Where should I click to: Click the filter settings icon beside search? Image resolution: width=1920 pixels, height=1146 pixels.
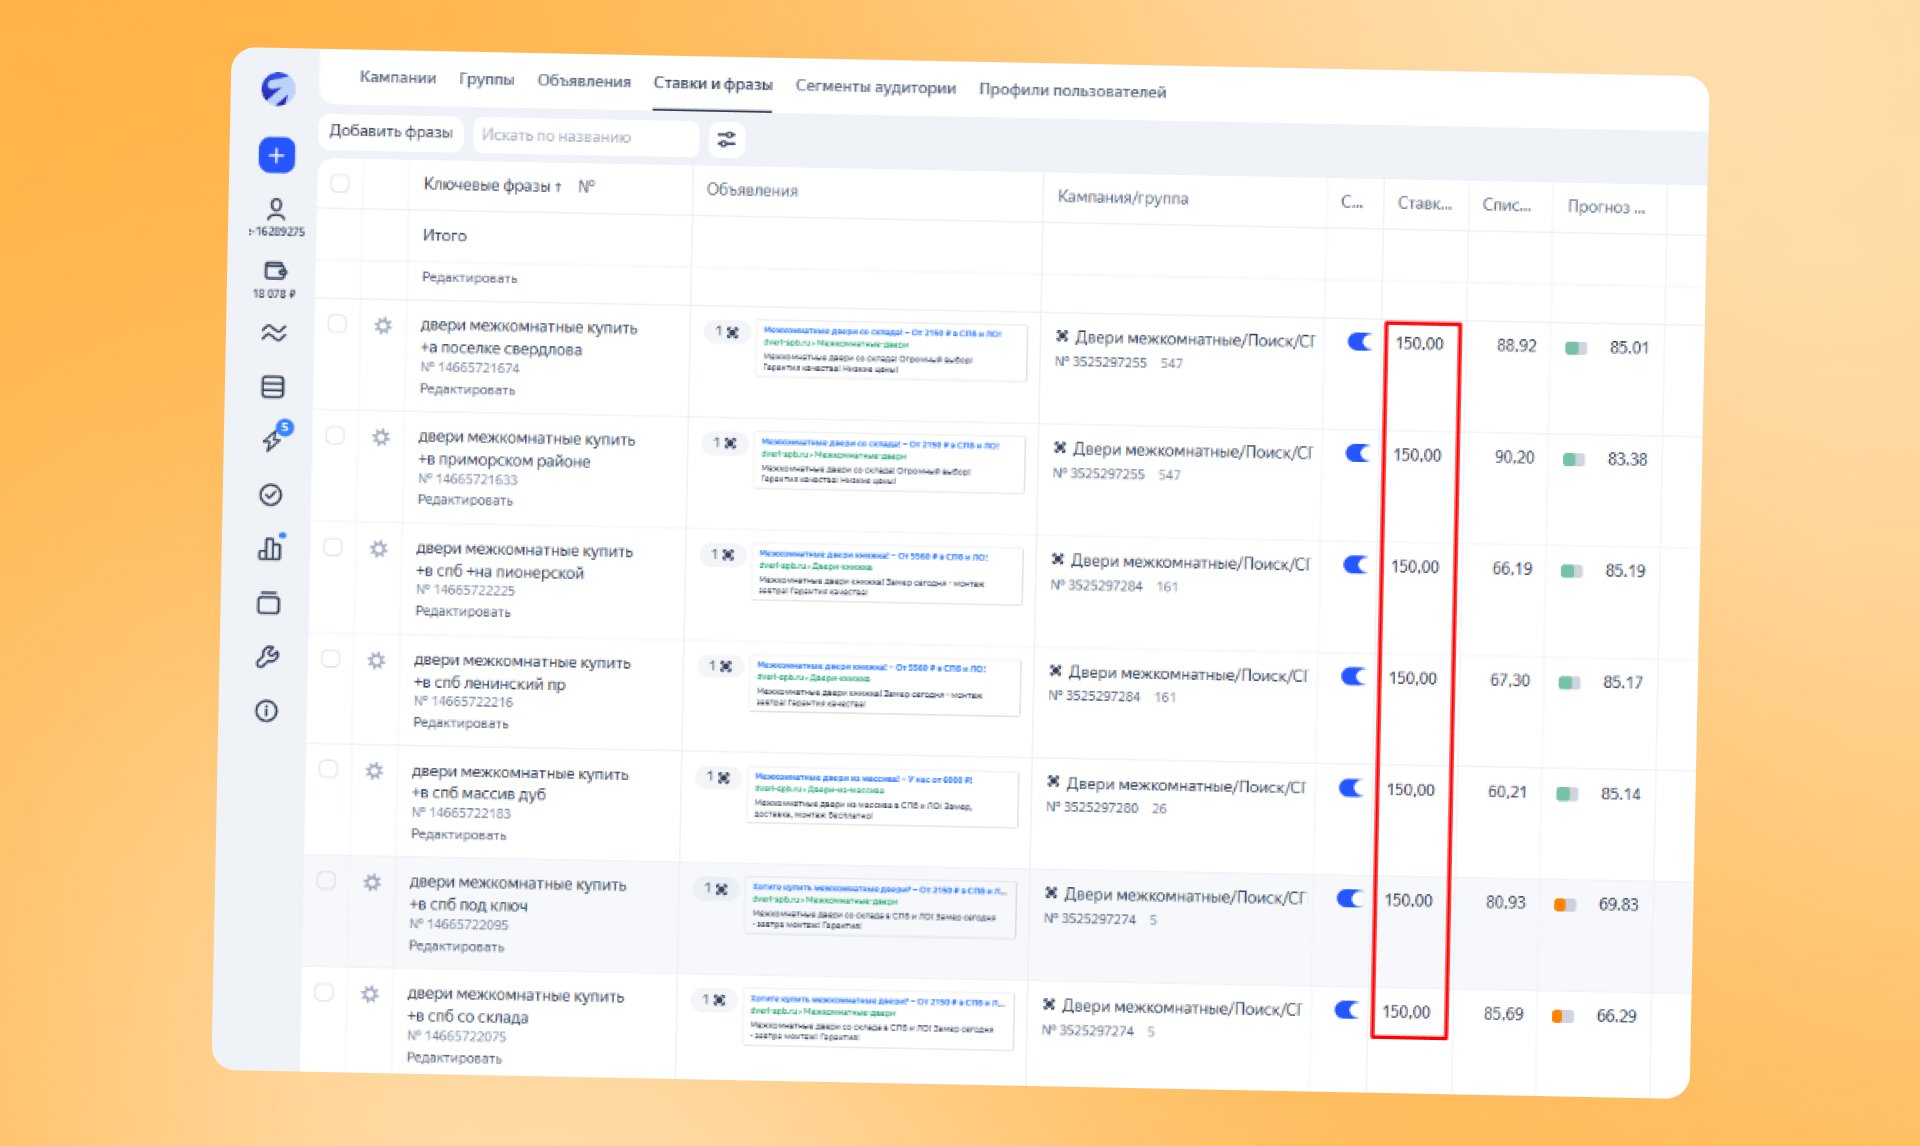pyautogui.click(x=727, y=140)
